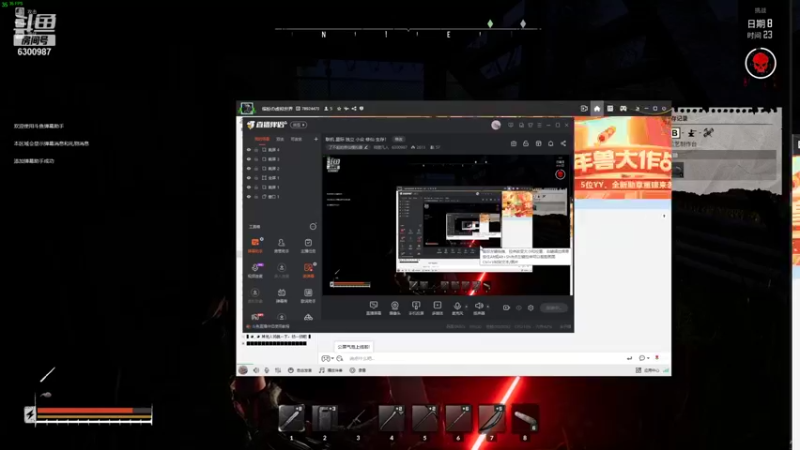Toggle lock on the last source row

pyautogui.click(x=256, y=196)
